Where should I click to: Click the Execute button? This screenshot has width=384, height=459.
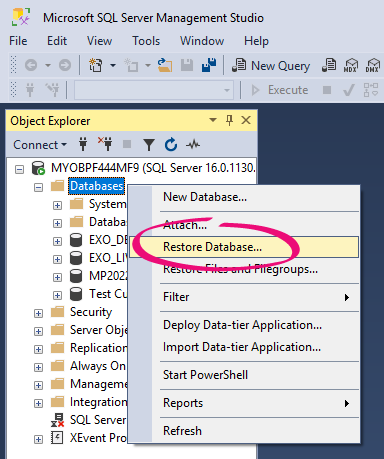pos(279,90)
